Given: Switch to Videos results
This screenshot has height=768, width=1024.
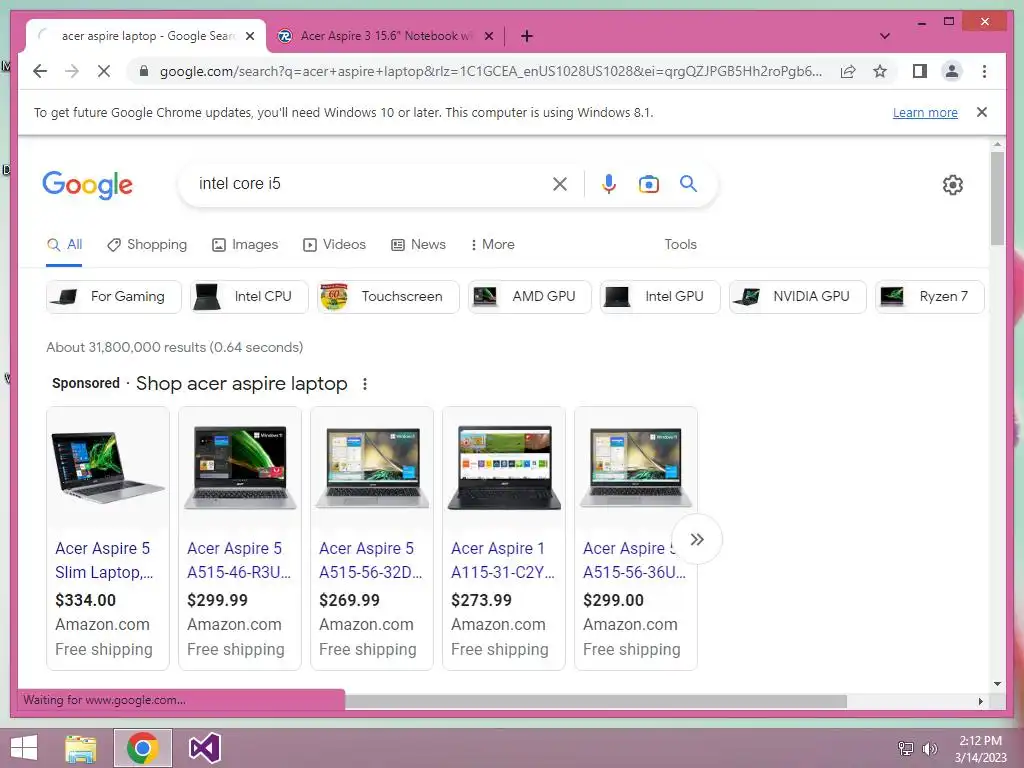Looking at the screenshot, I should pyautogui.click(x=334, y=244).
